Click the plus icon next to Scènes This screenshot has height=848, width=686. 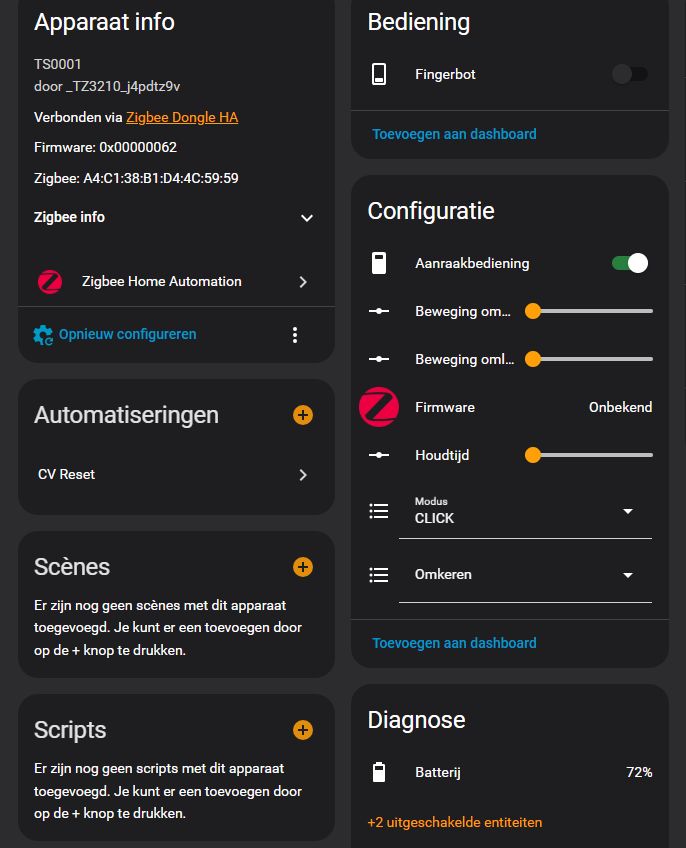click(303, 567)
